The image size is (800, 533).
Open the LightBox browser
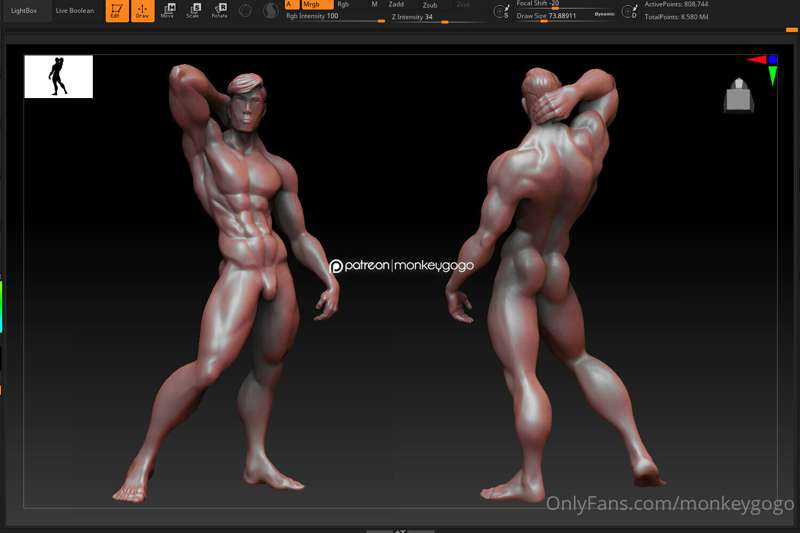(24, 10)
